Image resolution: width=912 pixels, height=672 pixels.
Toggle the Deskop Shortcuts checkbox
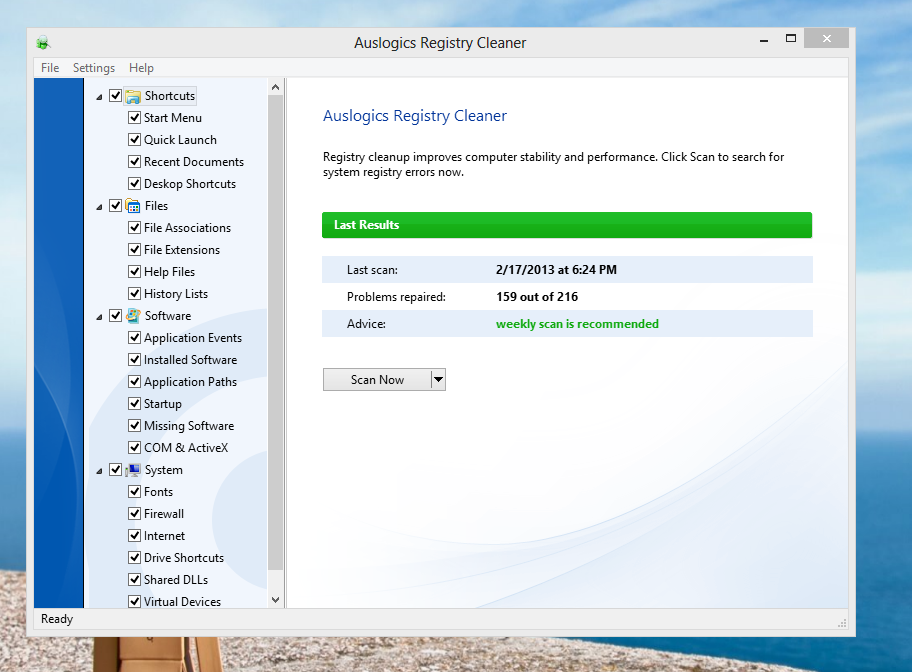(x=134, y=184)
